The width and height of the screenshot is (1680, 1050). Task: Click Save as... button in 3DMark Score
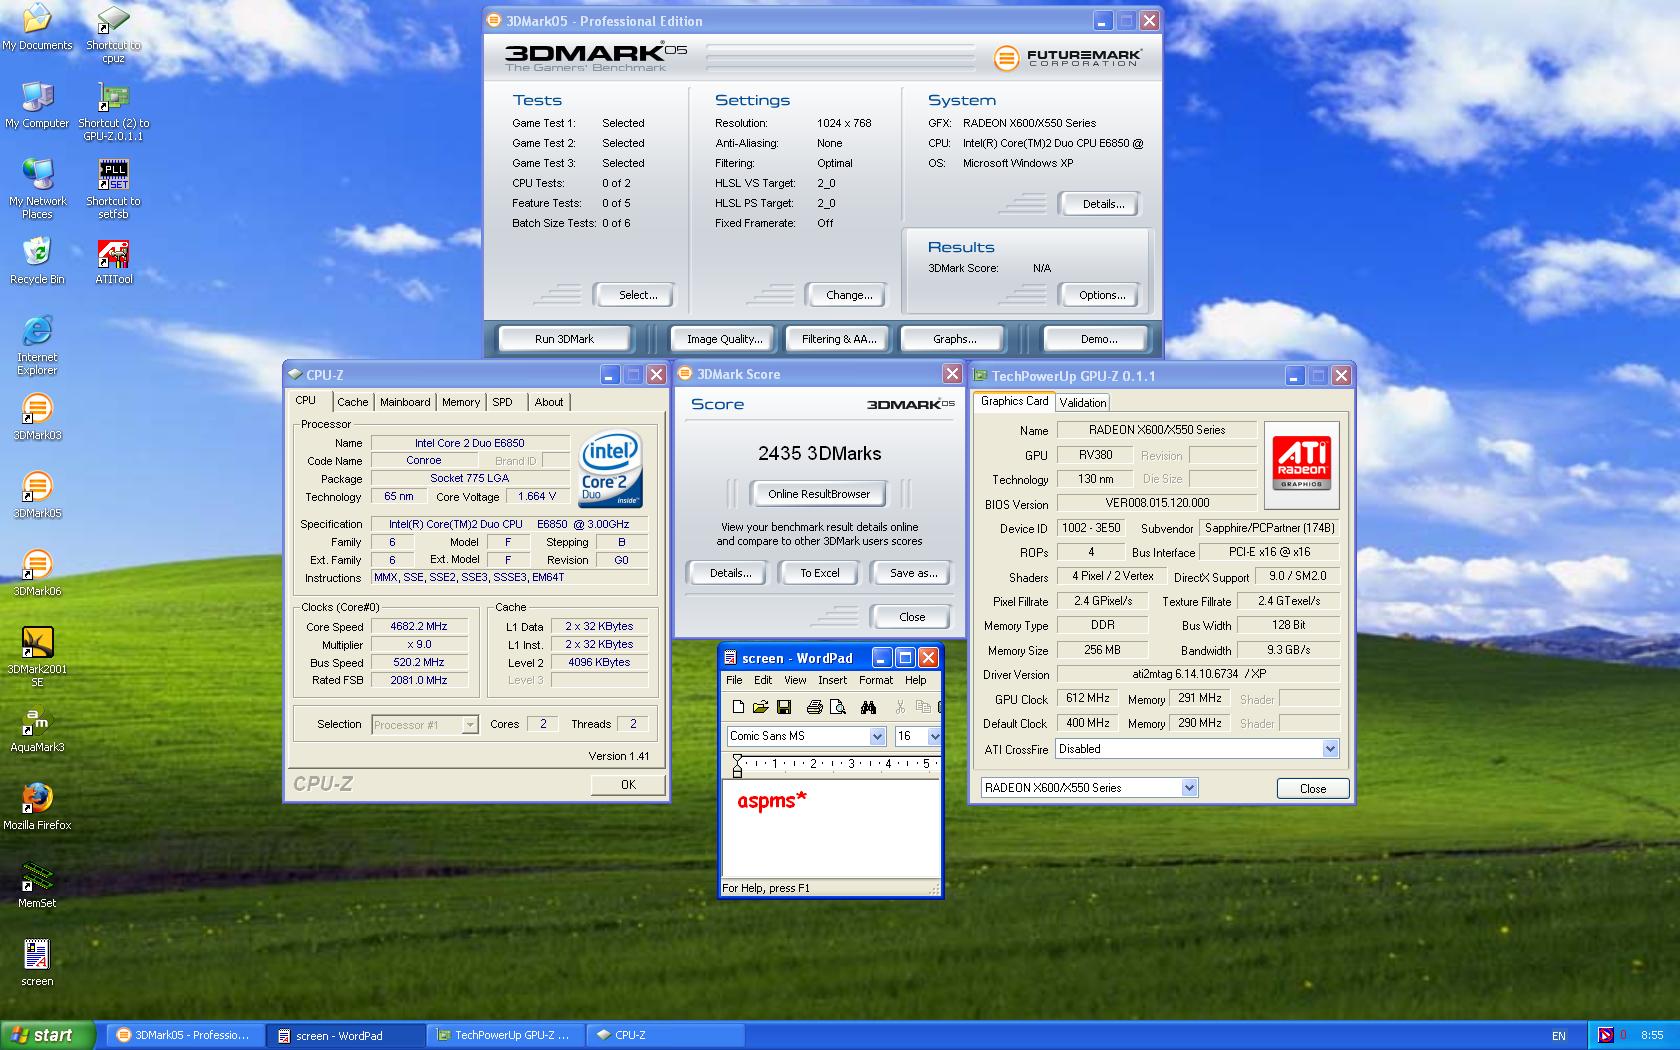click(x=913, y=573)
